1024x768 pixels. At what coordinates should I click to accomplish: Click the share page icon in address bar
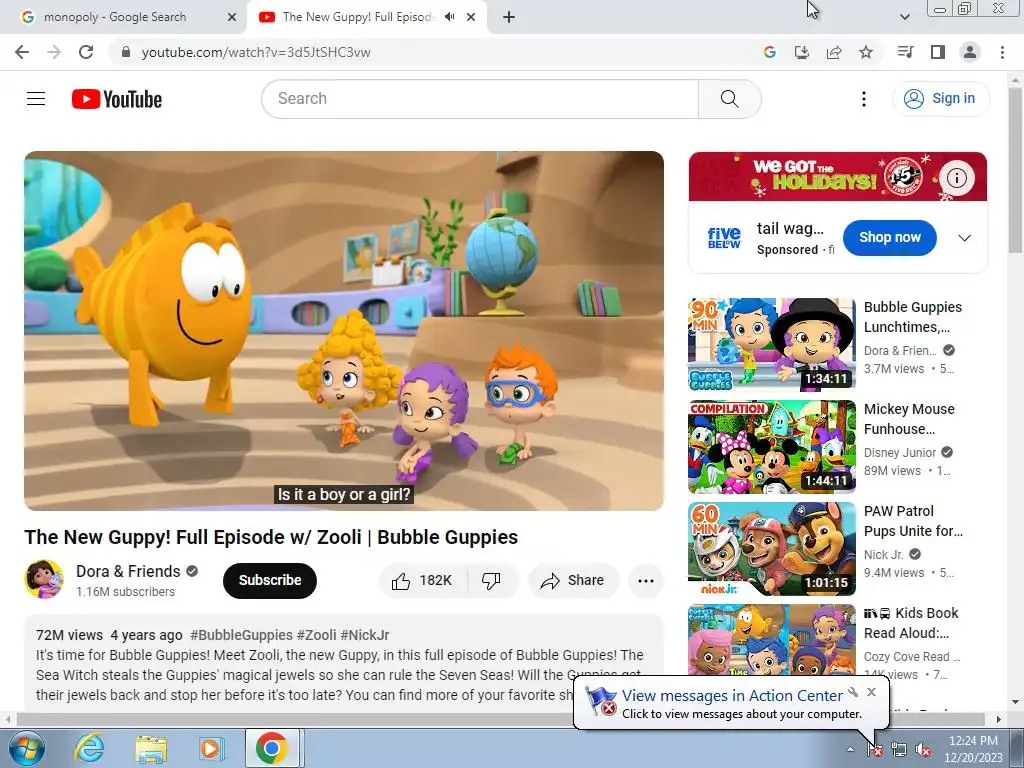coord(834,52)
